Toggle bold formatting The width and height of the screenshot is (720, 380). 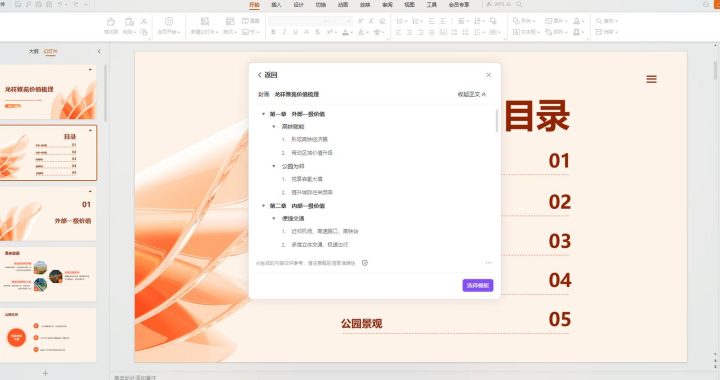(273, 32)
